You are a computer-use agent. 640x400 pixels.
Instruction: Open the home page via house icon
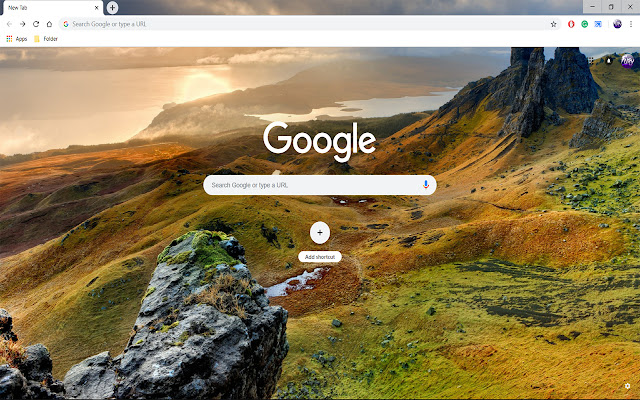(x=49, y=24)
